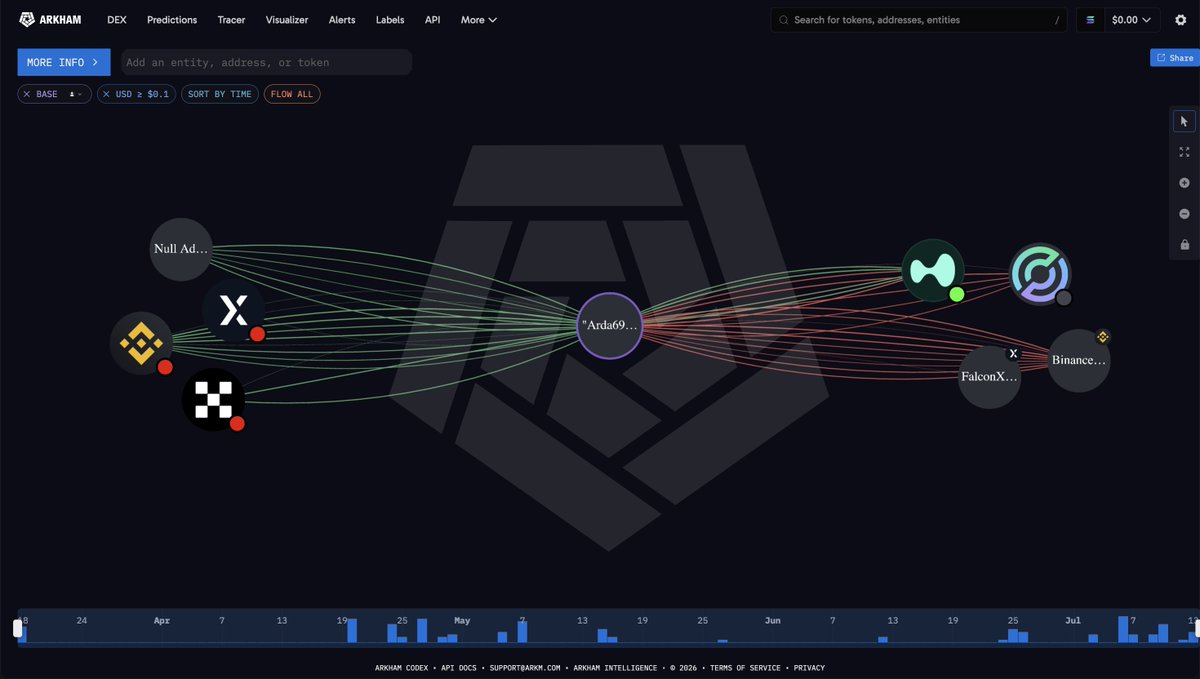The image size is (1200, 679).
Task: Select the pointer cursor tool
Action: tap(1184, 121)
